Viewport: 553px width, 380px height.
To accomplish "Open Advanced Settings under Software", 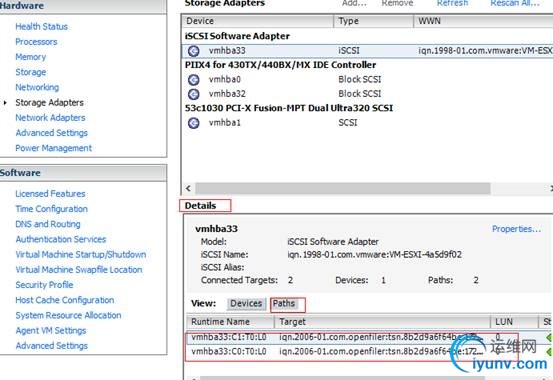I will pos(51,345).
